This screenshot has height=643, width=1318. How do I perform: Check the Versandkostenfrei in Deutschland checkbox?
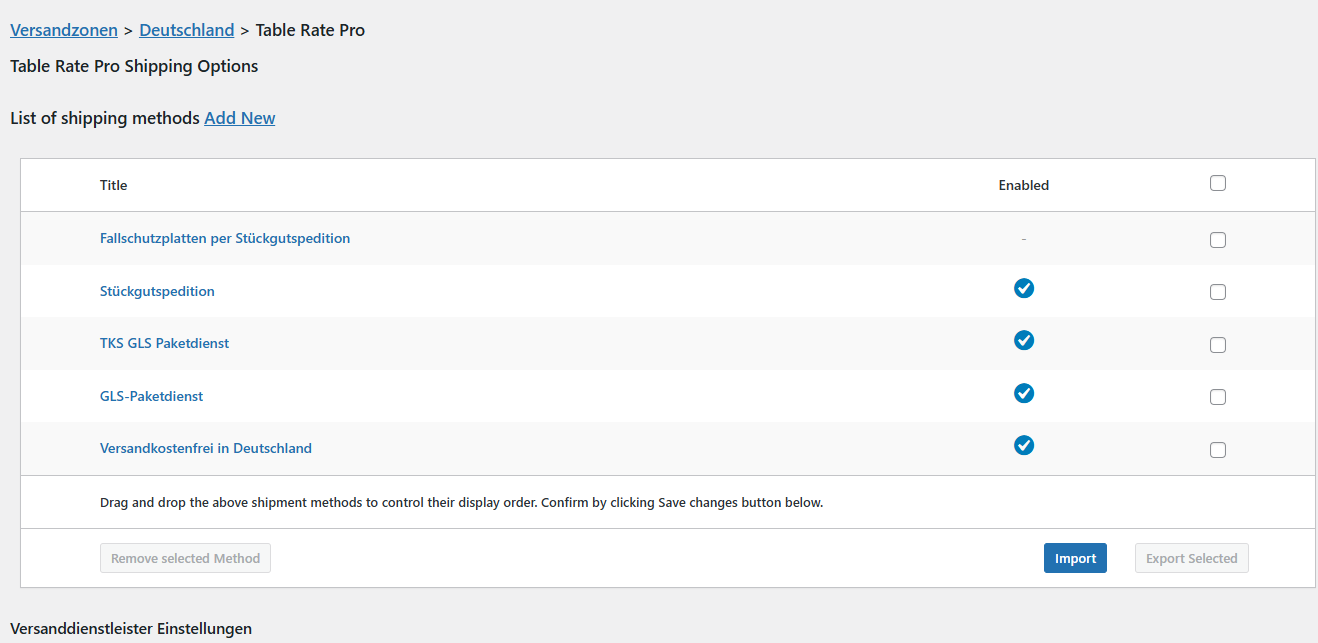(x=1217, y=450)
